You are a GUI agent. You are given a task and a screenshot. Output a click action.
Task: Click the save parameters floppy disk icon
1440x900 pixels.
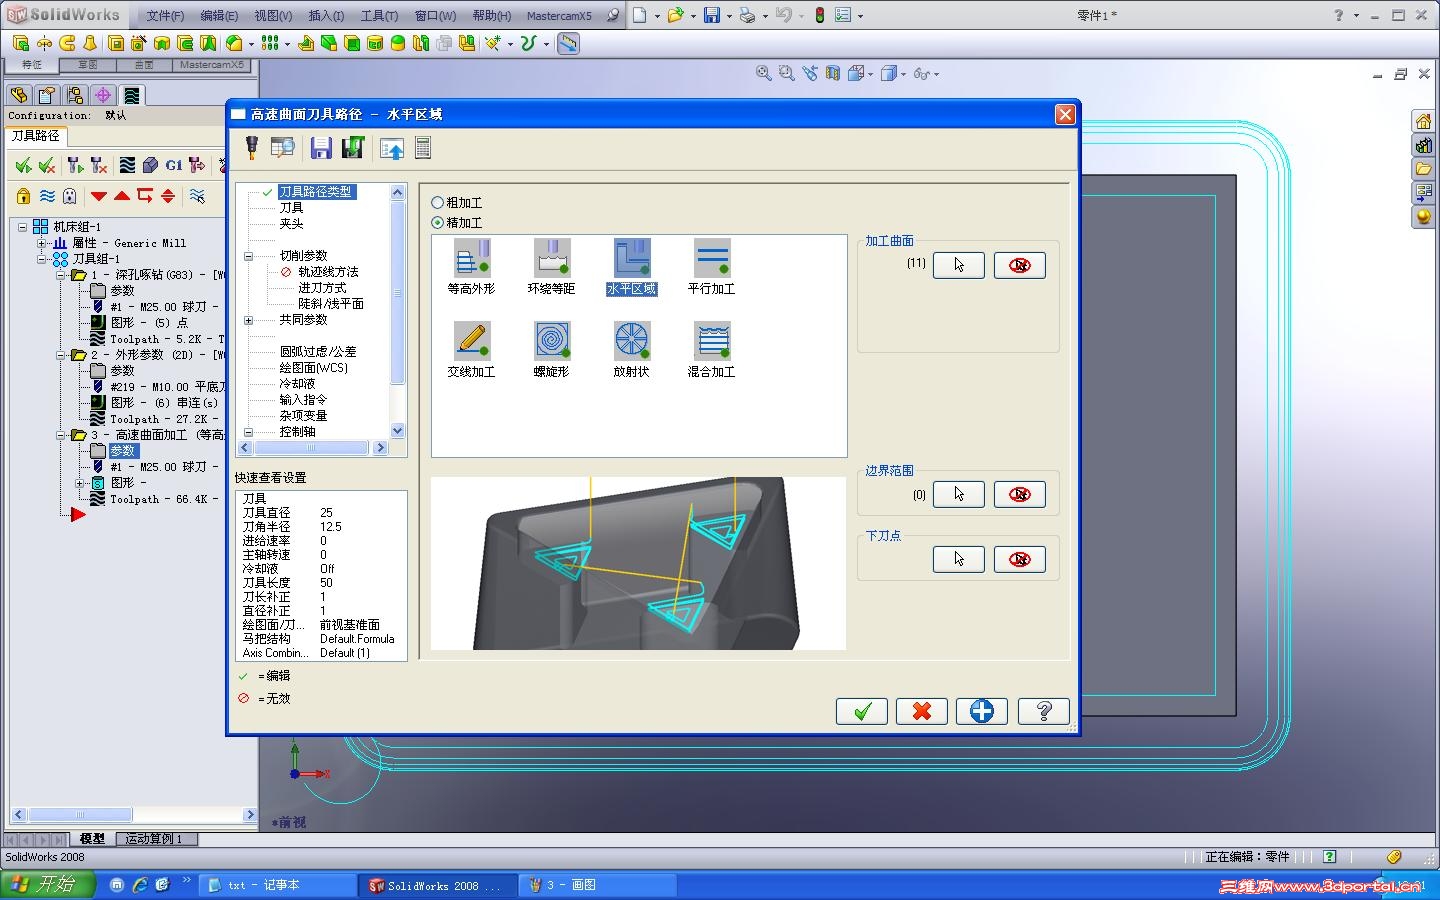[321, 148]
